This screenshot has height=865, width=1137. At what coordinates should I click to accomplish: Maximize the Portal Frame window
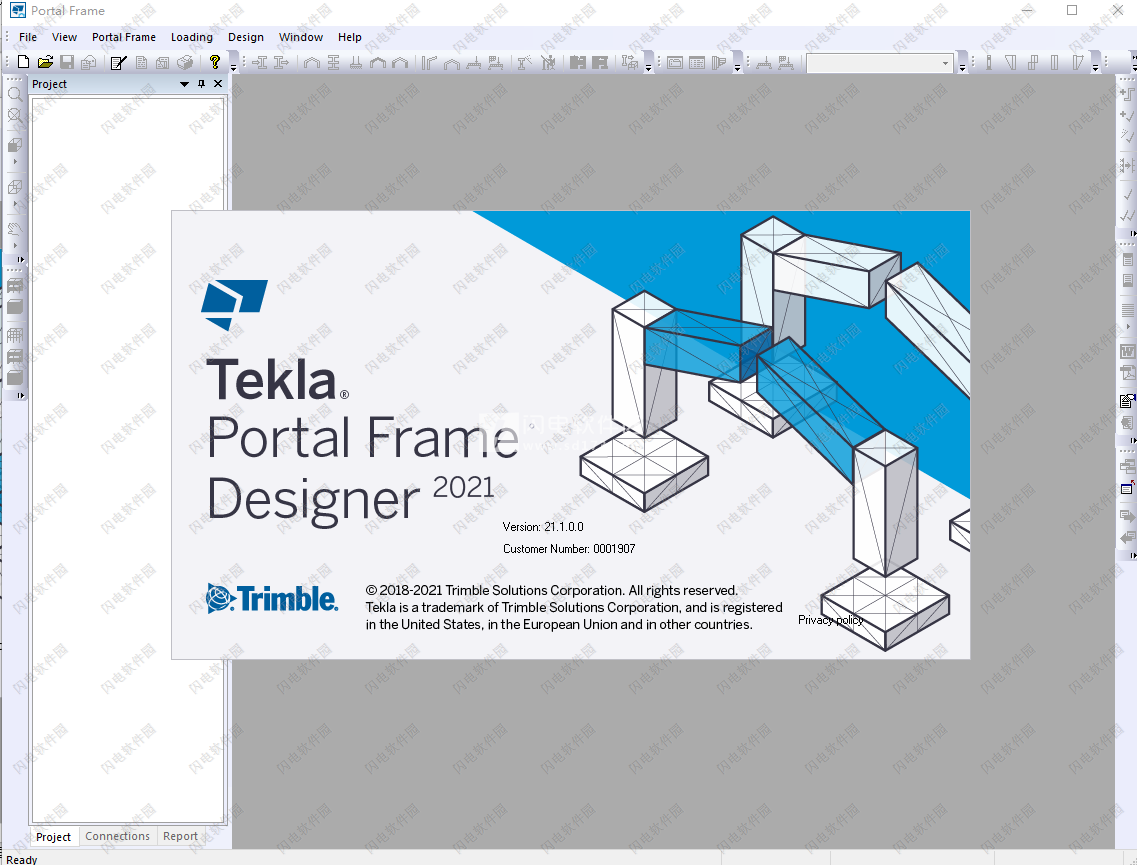click(x=1072, y=10)
